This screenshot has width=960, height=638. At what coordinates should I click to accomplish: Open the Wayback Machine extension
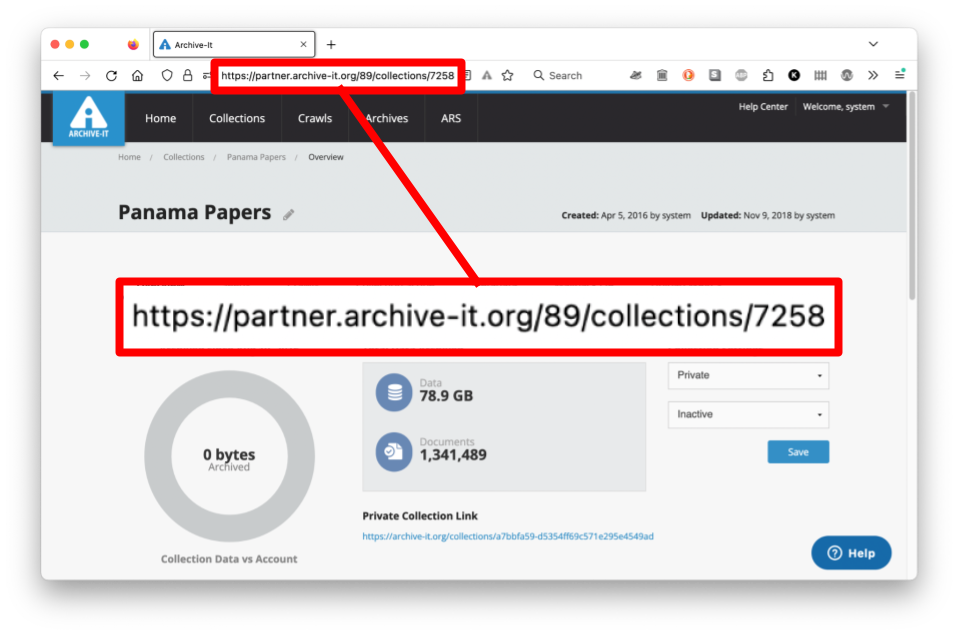pyautogui.click(x=663, y=75)
